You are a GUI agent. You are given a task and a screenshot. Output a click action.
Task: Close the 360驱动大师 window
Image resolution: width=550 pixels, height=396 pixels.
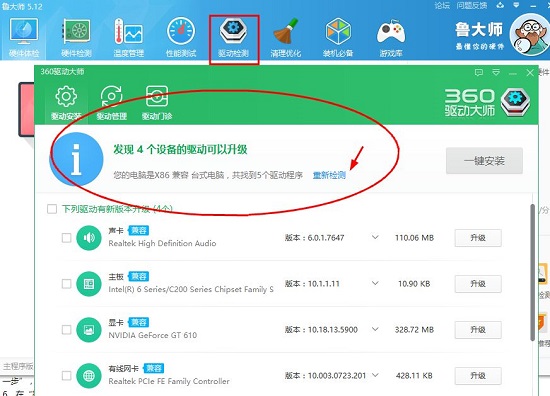pyautogui.click(x=530, y=73)
